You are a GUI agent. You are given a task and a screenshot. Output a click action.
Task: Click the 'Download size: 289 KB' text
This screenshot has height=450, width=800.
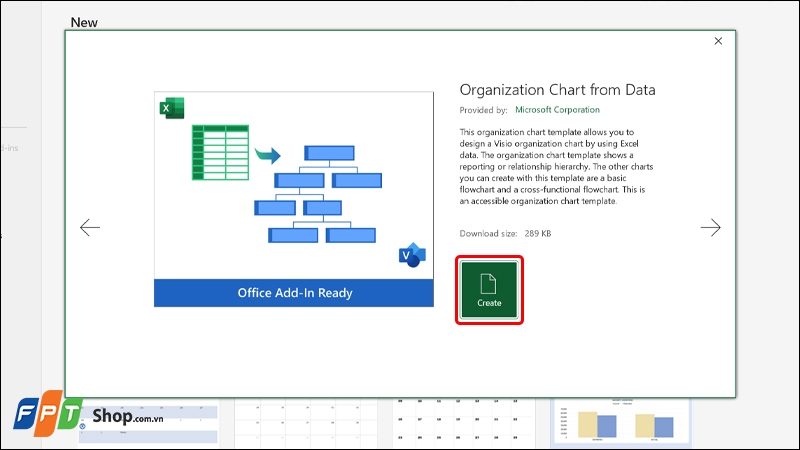(505, 234)
